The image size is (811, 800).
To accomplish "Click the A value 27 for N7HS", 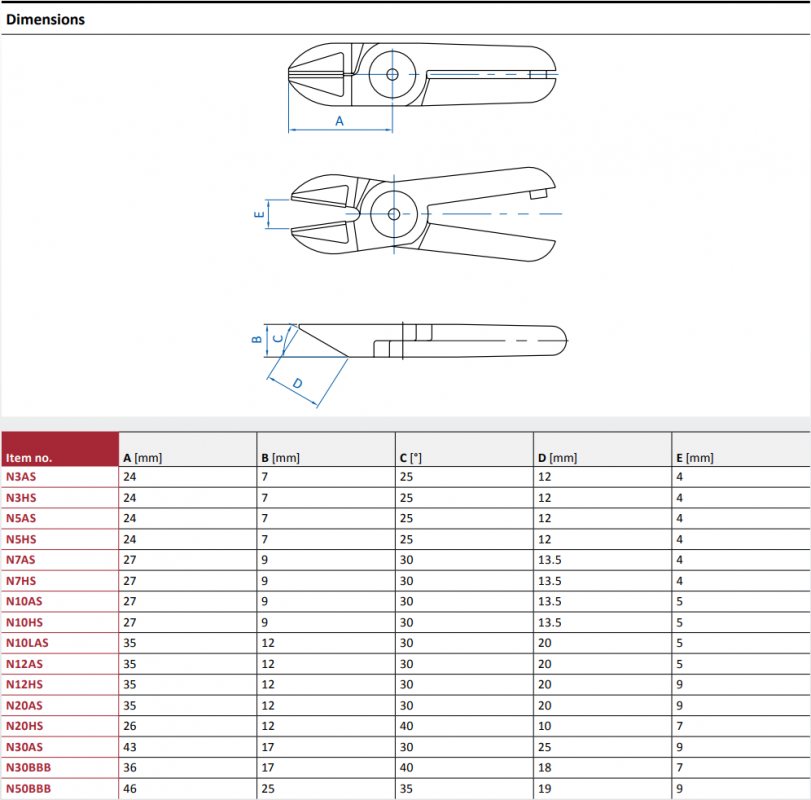I will [x=130, y=581].
